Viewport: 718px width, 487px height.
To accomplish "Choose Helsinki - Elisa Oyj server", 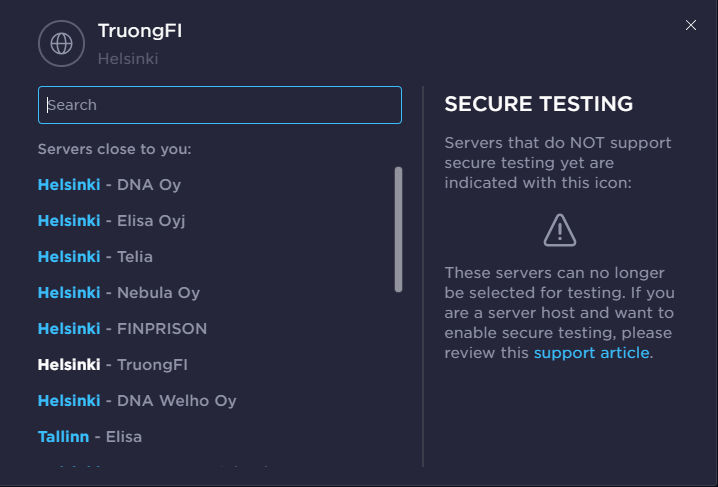I will click(111, 221).
